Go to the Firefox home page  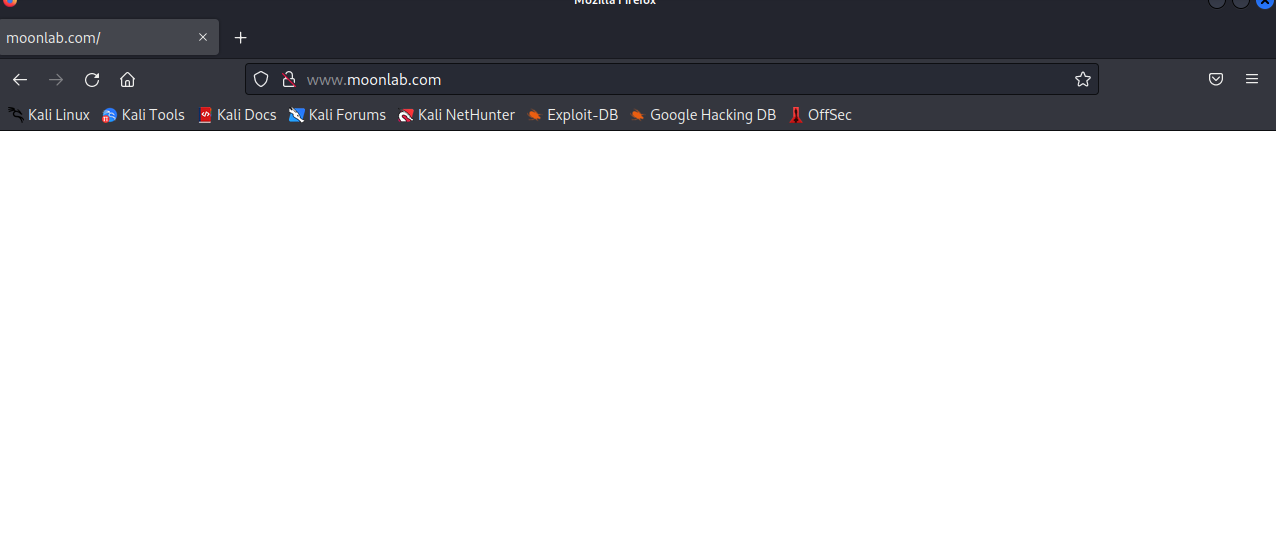click(127, 79)
